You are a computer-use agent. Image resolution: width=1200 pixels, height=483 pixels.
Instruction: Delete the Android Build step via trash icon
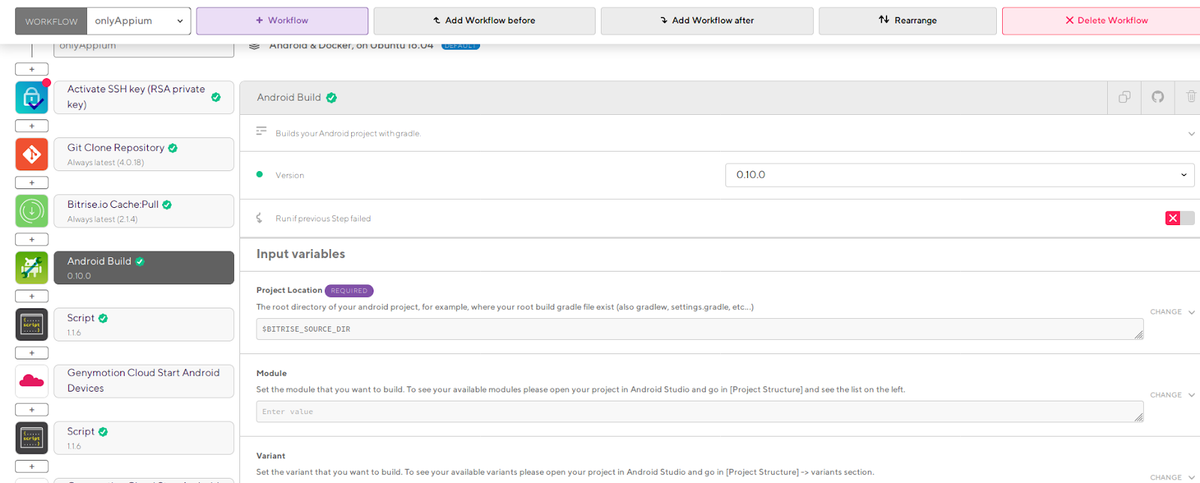coord(1190,97)
